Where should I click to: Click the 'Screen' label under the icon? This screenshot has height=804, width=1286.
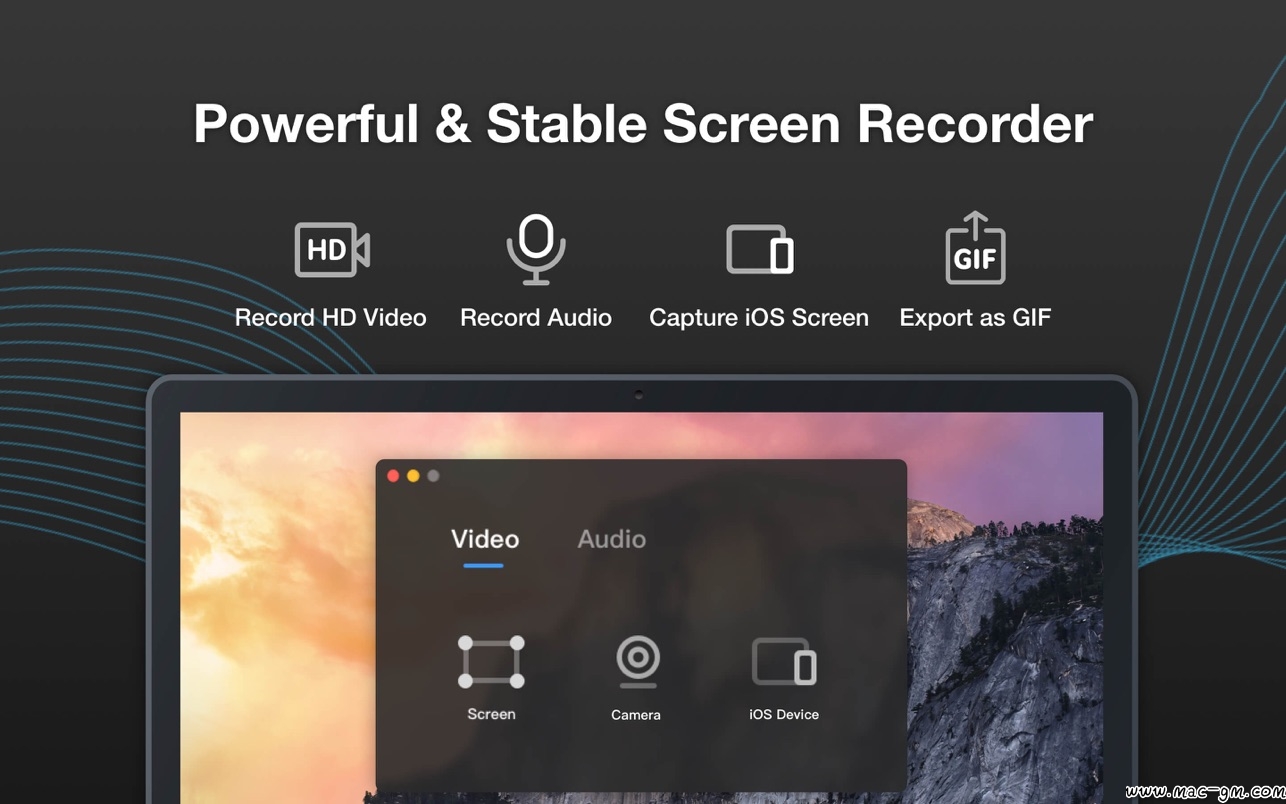click(491, 714)
